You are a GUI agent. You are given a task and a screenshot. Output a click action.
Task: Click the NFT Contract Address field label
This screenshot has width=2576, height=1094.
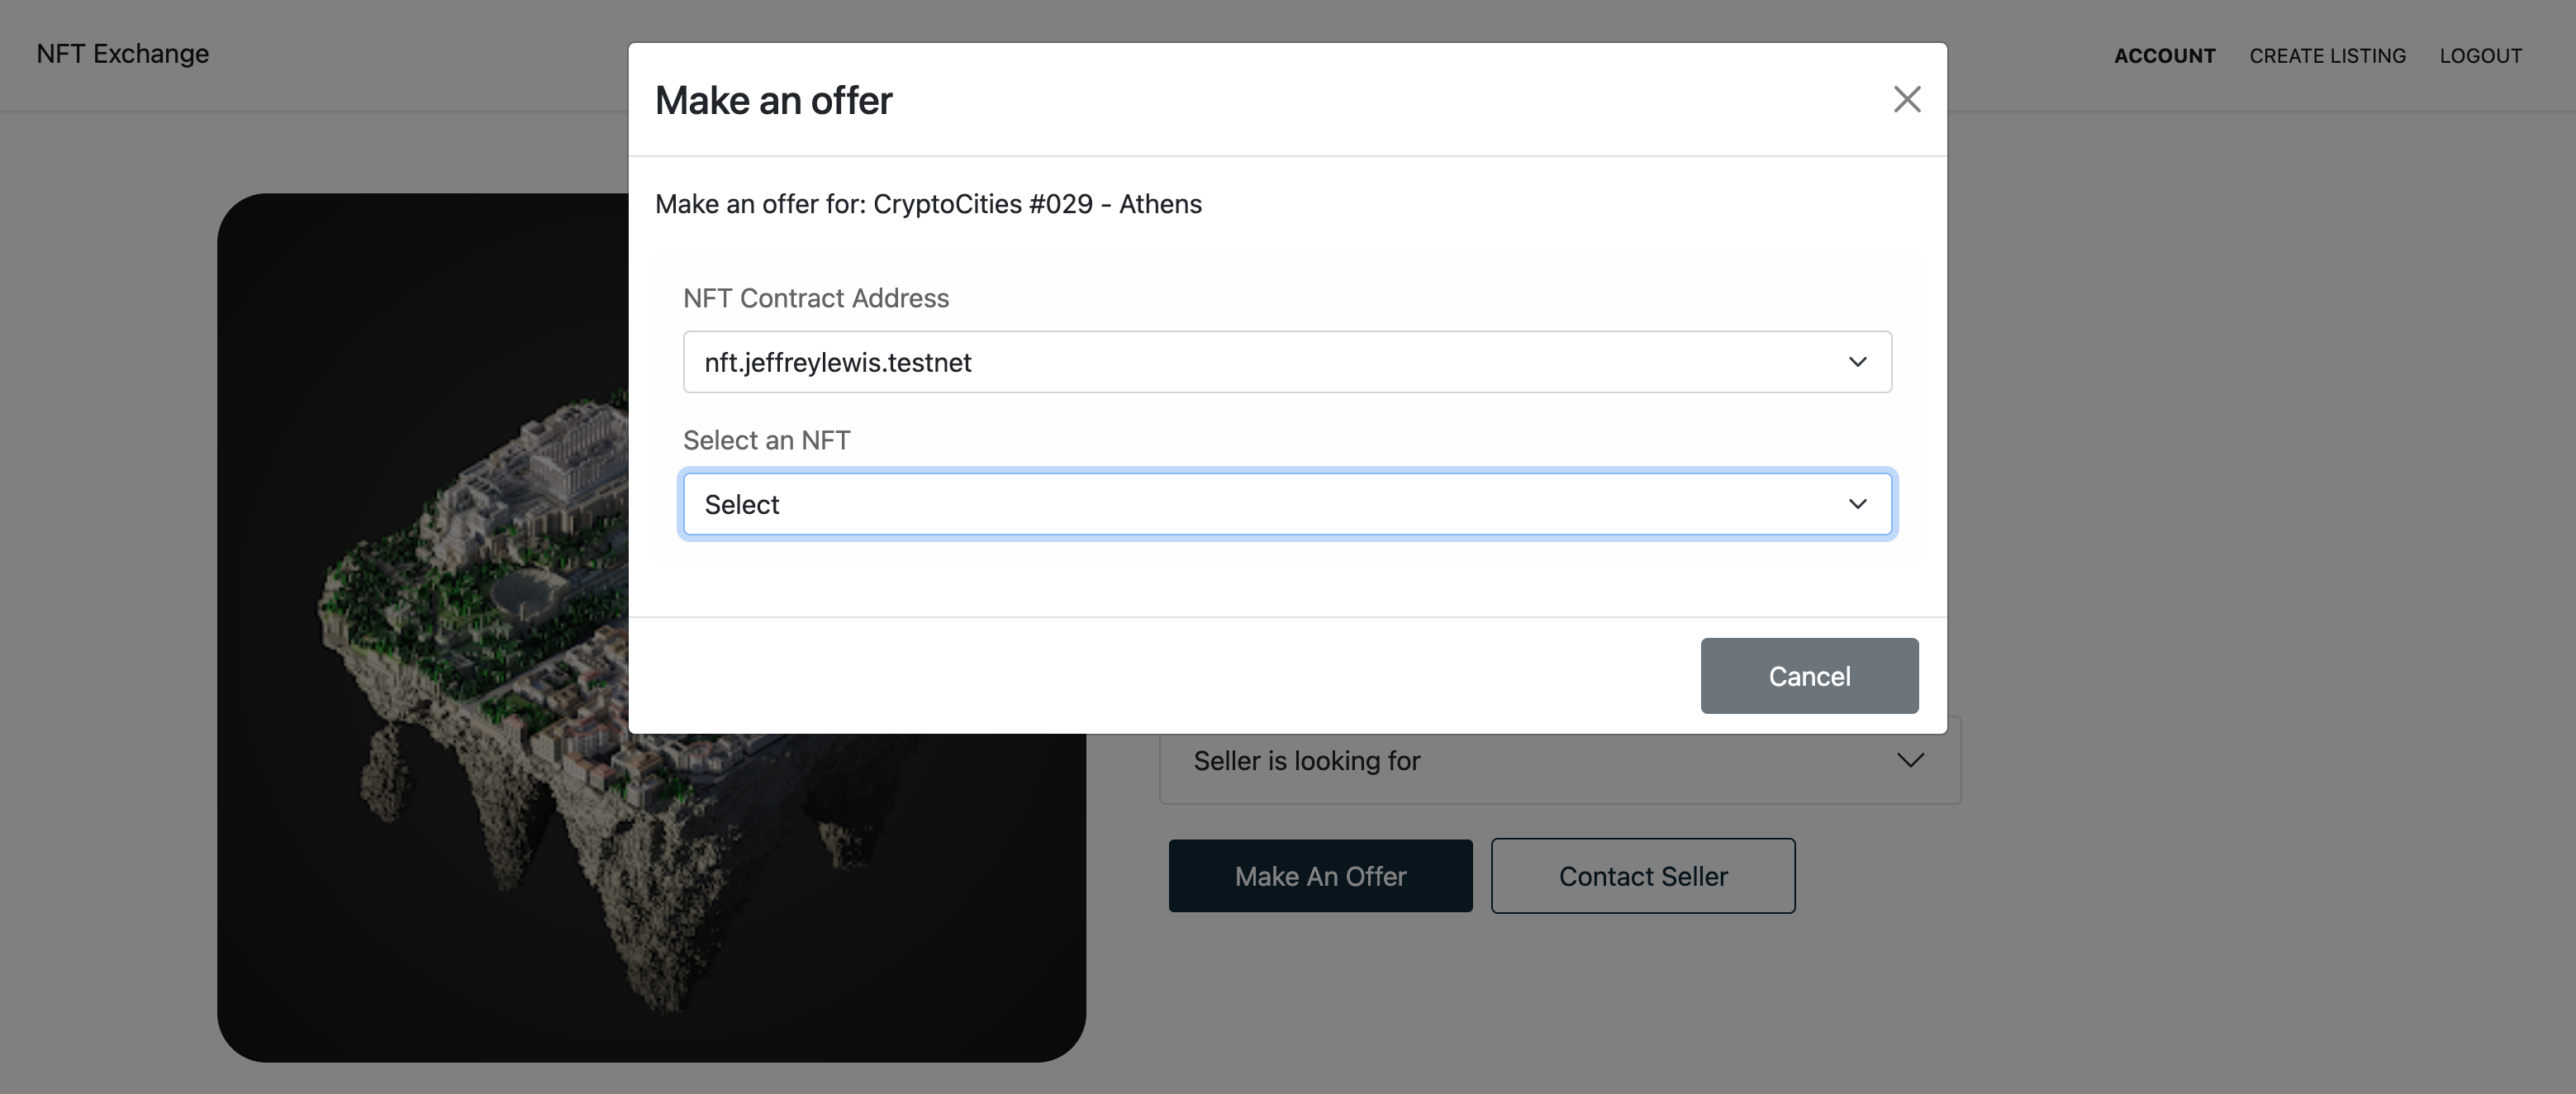[x=816, y=298]
